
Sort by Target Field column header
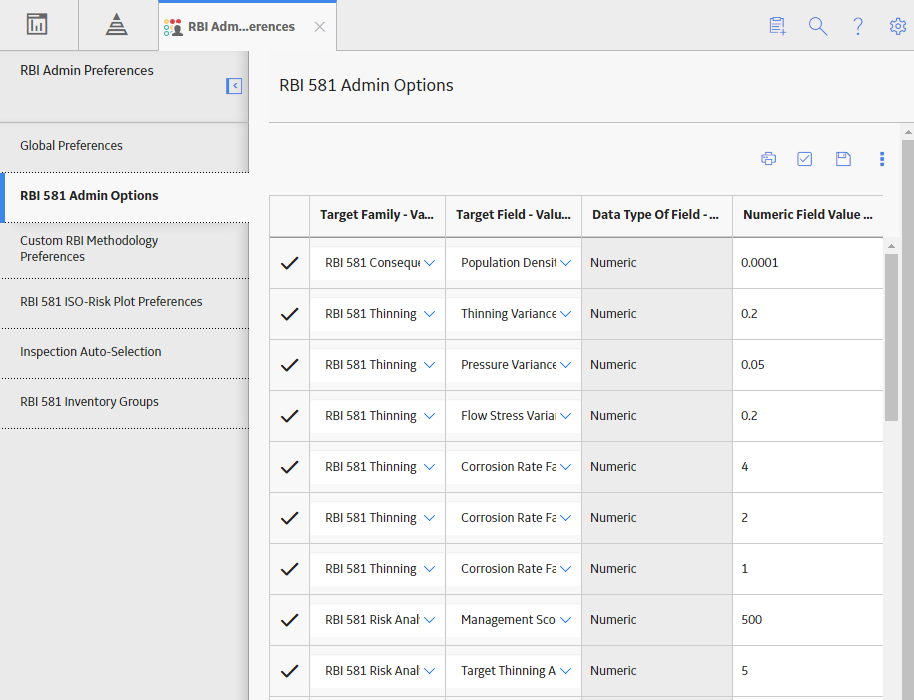(x=513, y=215)
